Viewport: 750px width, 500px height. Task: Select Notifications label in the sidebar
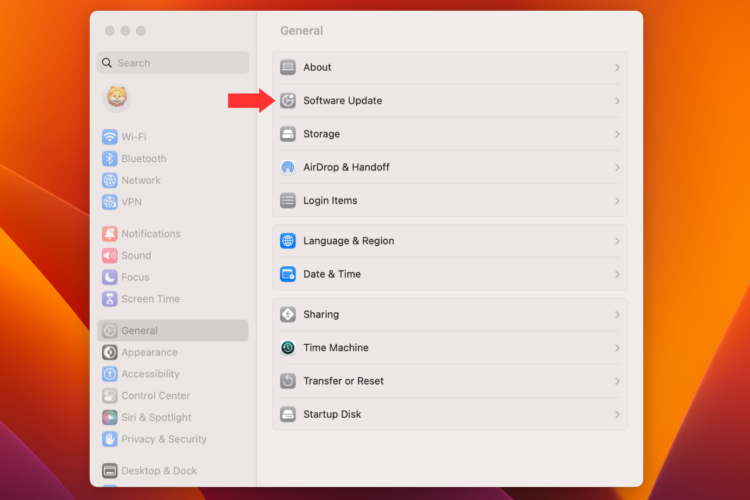tap(151, 233)
